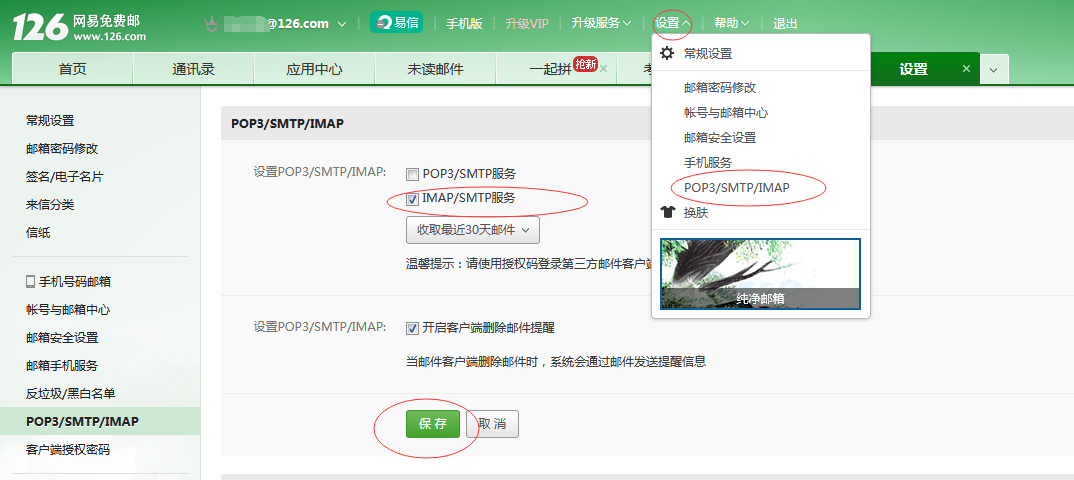Screen dimensions: 1074x480
Task: Open the 收取最近30天邮件 dropdown
Action: 472,230
